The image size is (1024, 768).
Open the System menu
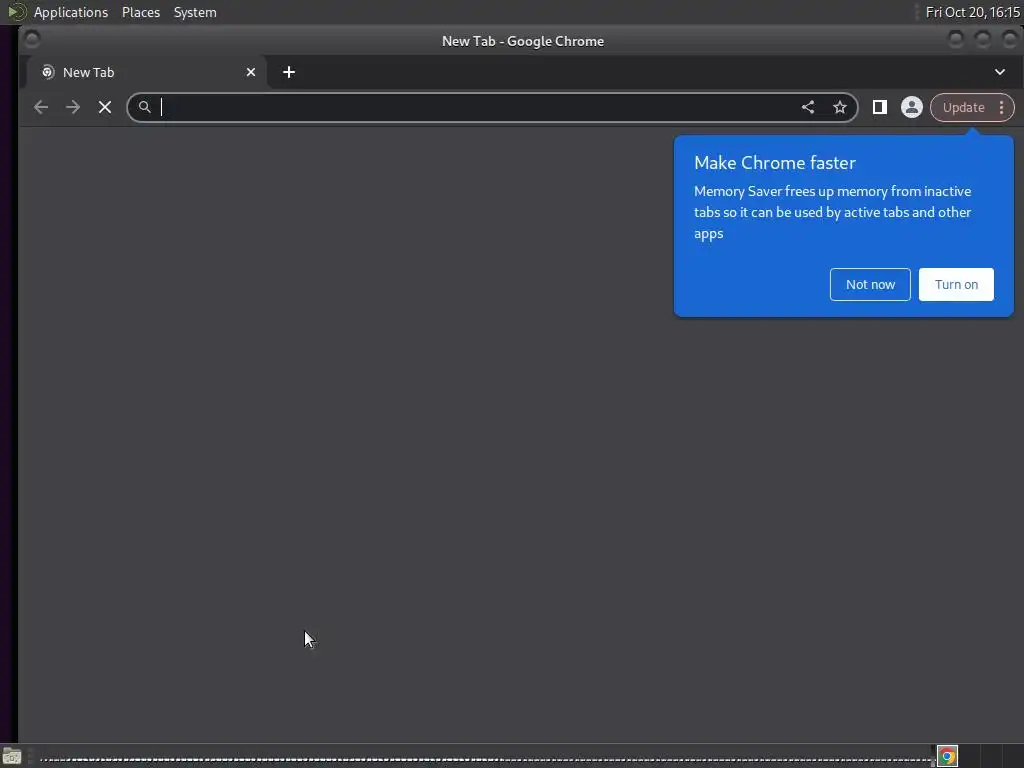195,12
